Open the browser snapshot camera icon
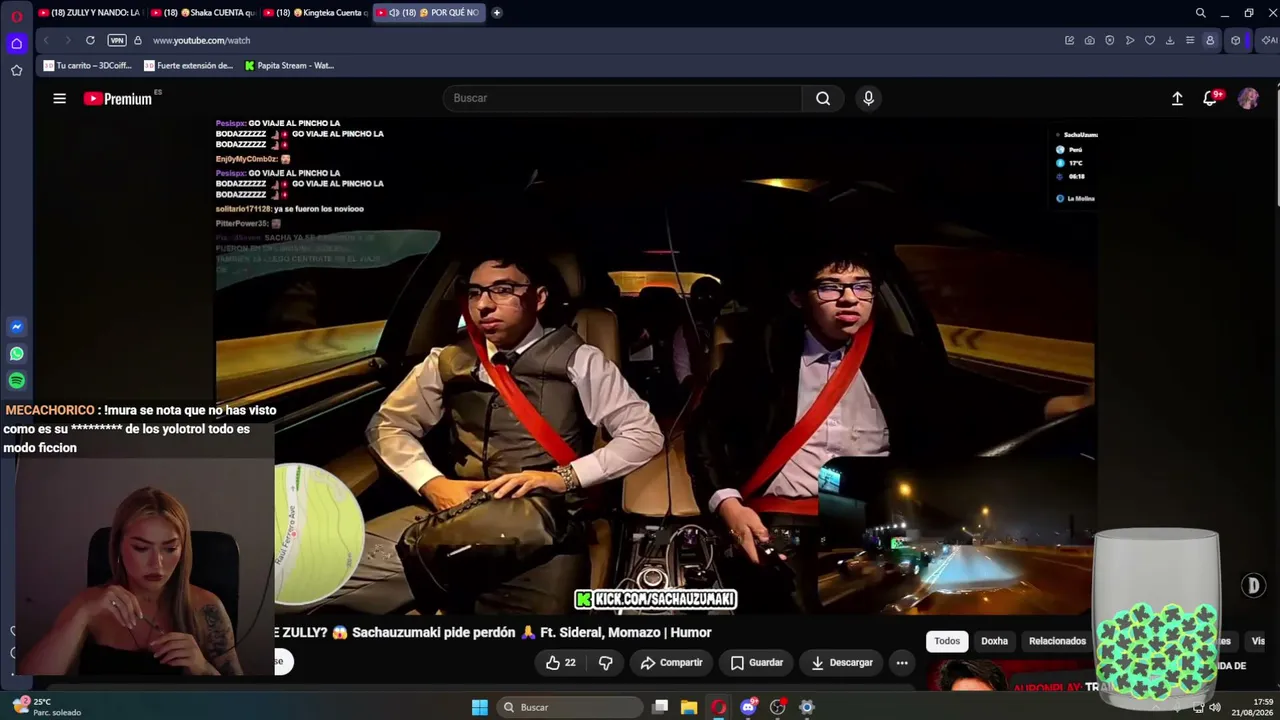This screenshot has width=1280, height=720. (x=1089, y=40)
